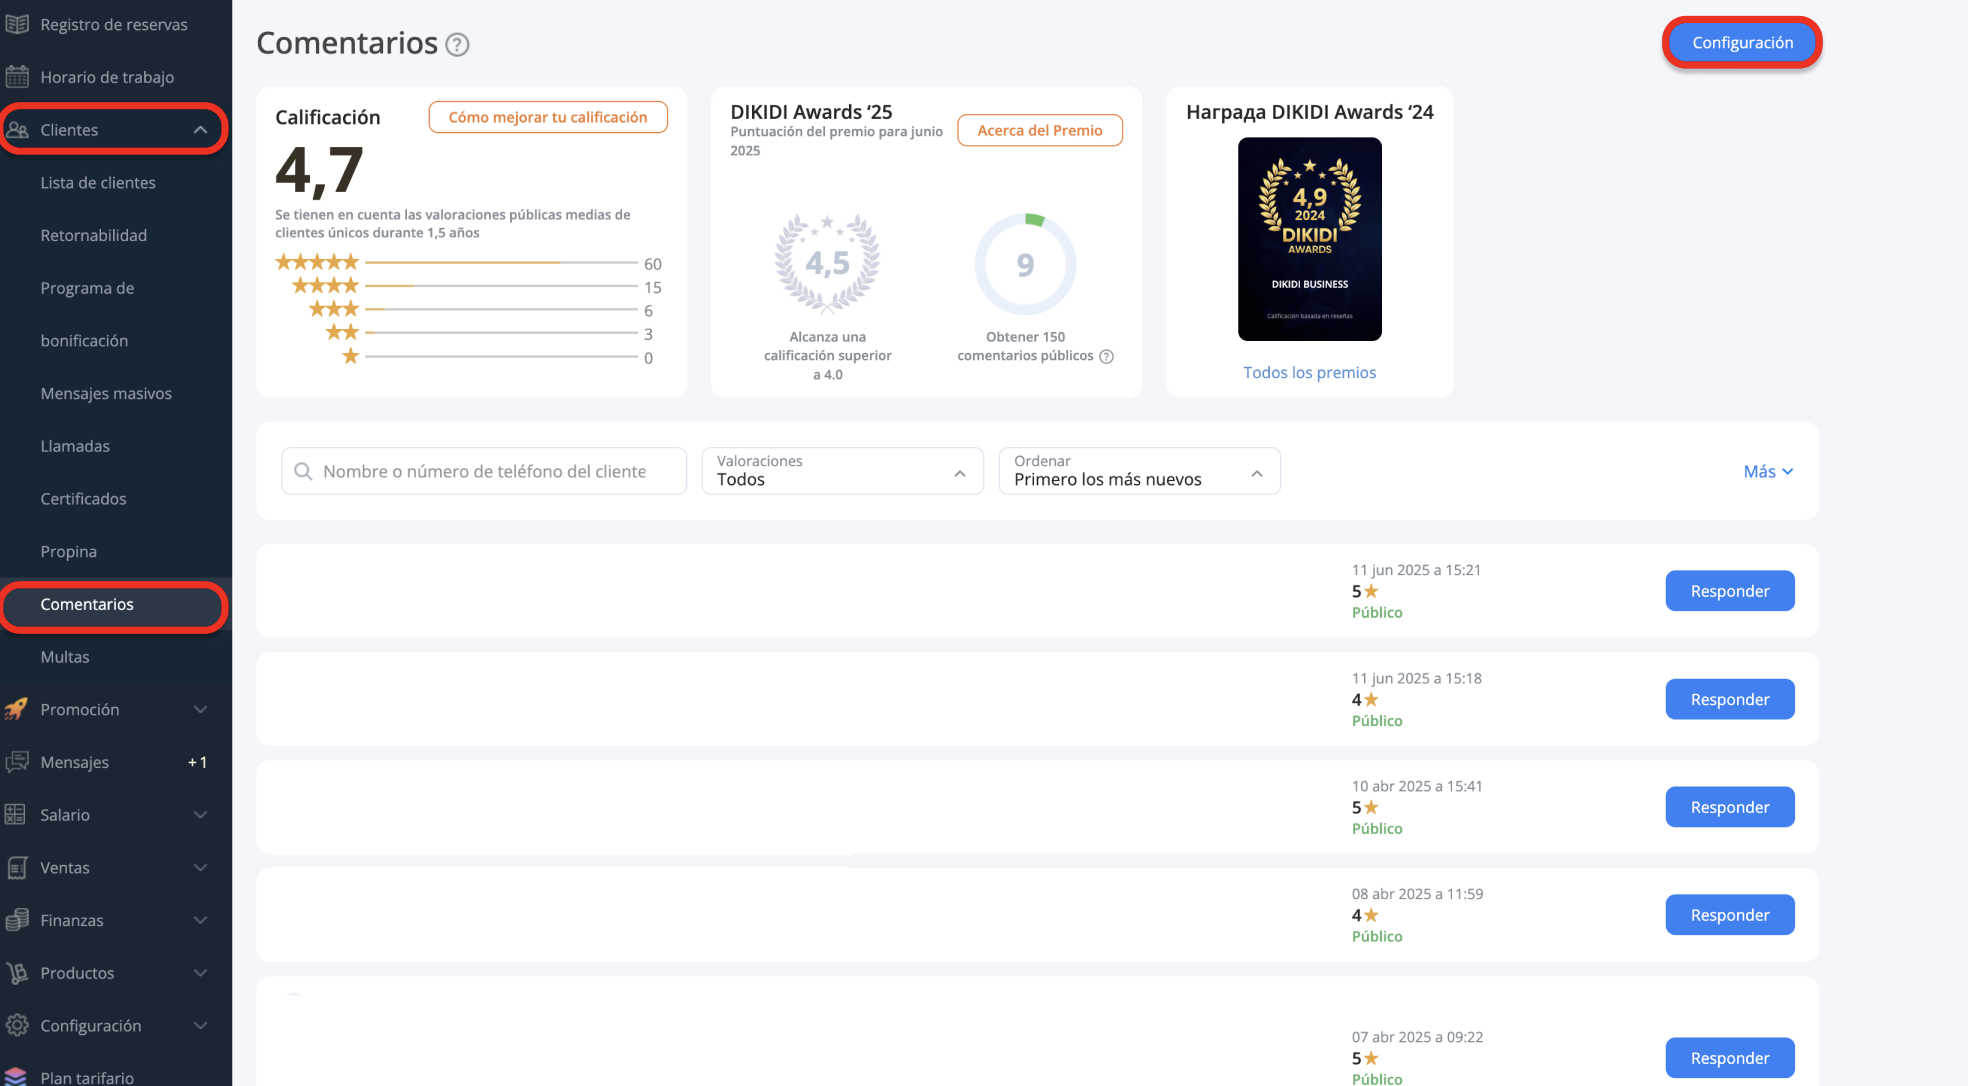Click Acerca del Premio button
The height and width of the screenshot is (1086, 1968).
[x=1040, y=130]
